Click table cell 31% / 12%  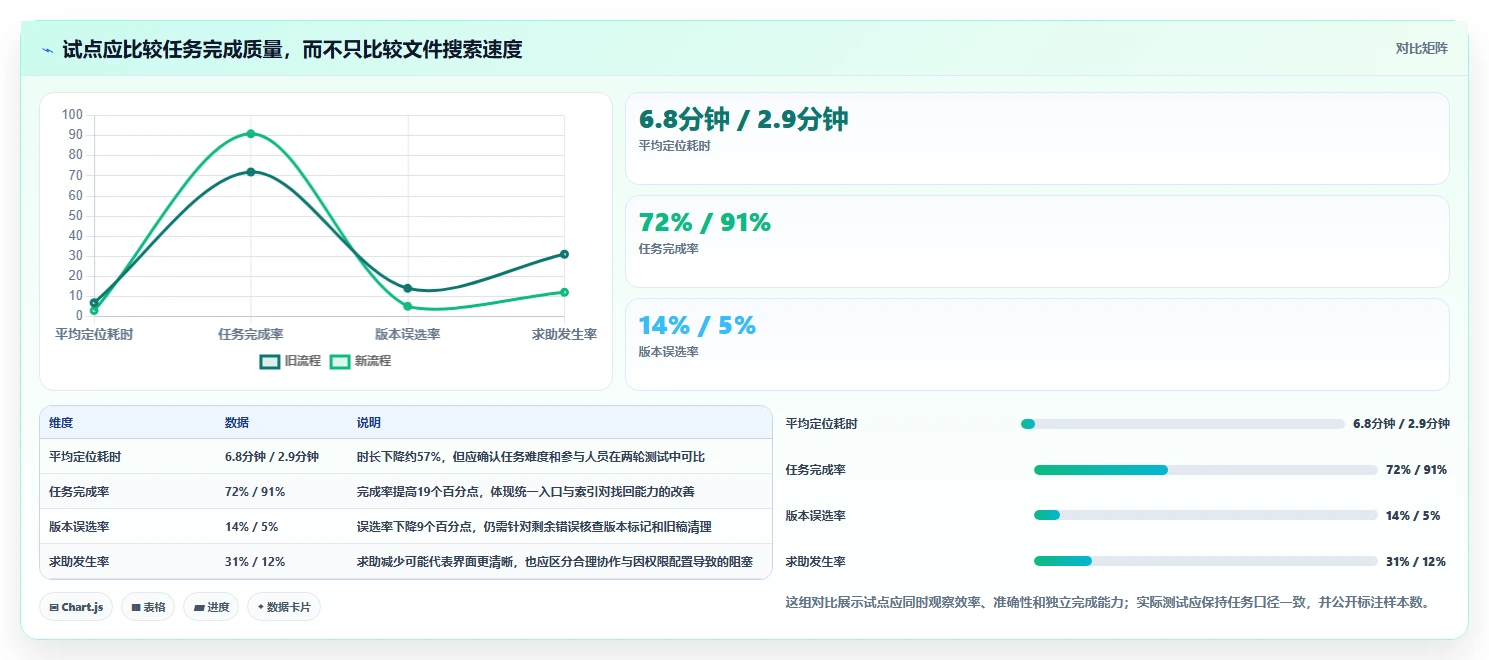pos(255,562)
